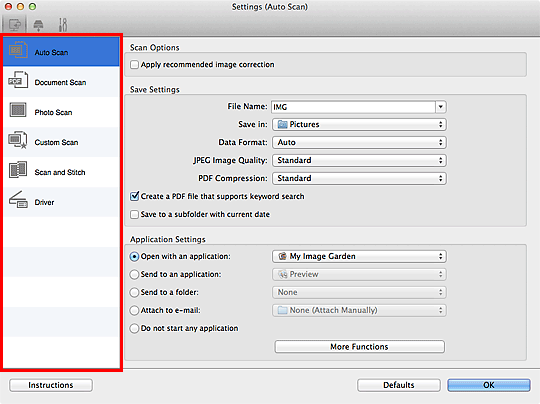Open the Data Format dropdown
The height and width of the screenshot is (404, 540).
[x=359, y=142]
